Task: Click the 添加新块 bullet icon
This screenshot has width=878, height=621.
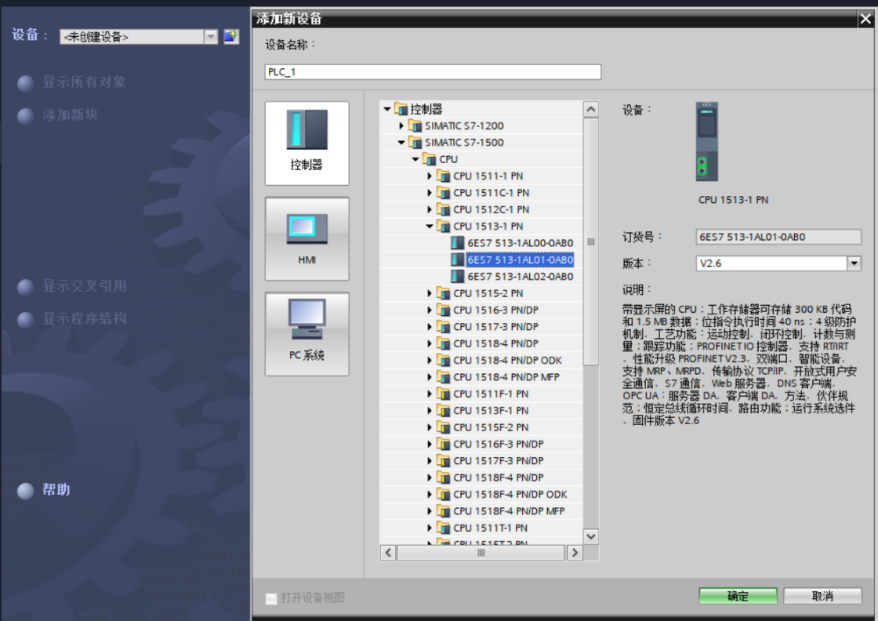Action: [26, 116]
